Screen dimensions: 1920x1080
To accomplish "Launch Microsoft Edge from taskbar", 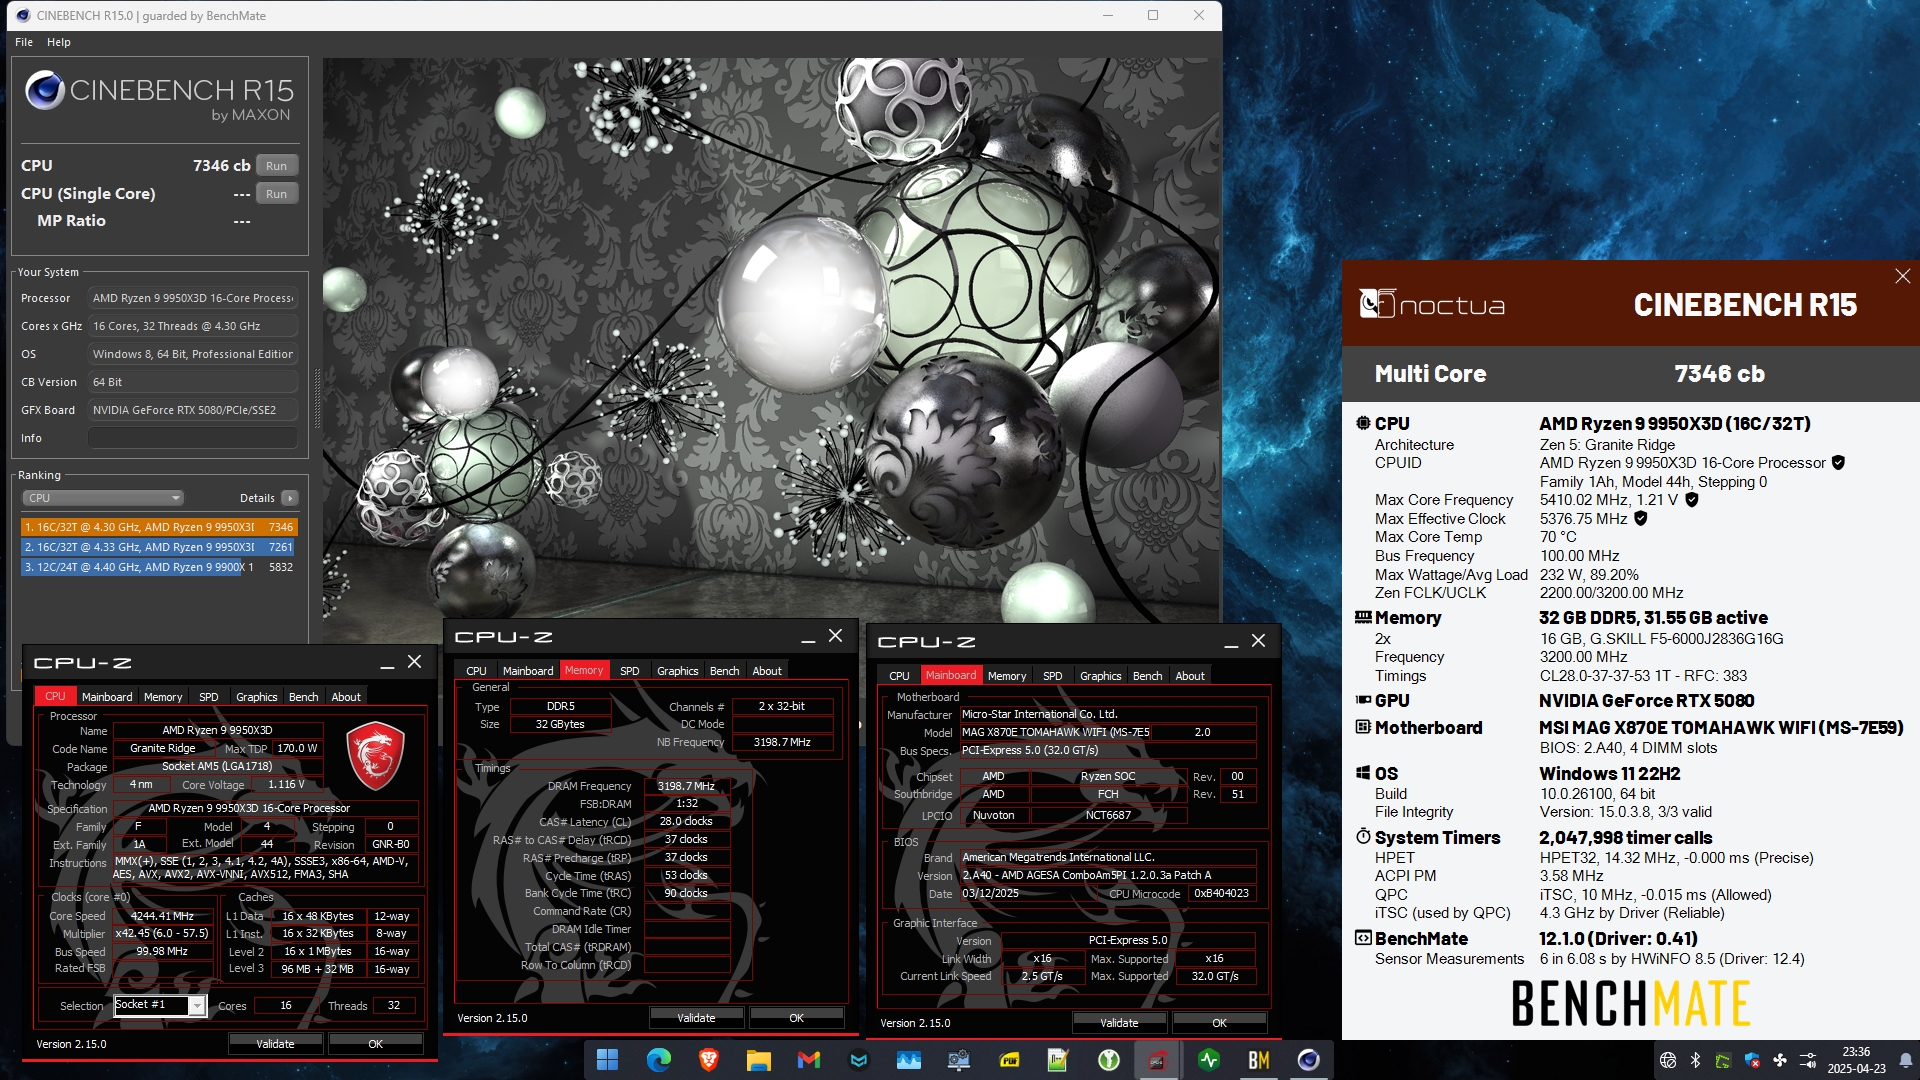I will tap(658, 1060).
